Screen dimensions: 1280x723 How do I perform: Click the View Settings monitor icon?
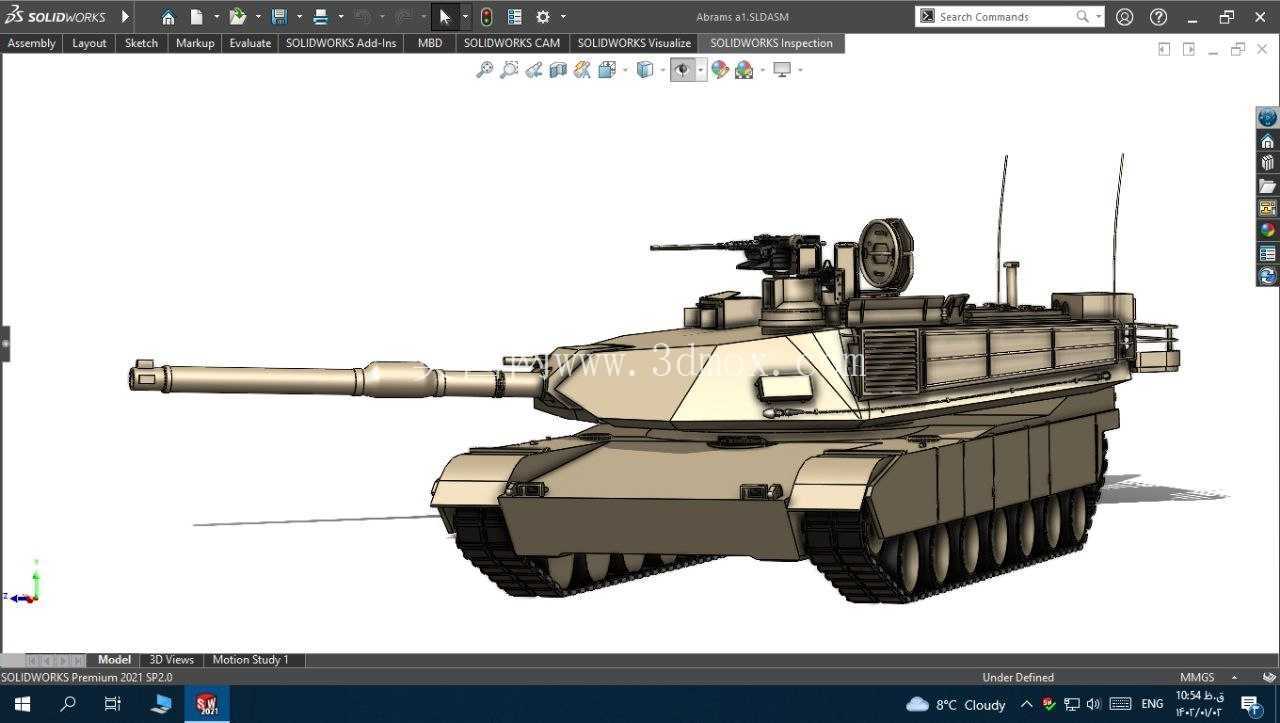pos(782,70)
